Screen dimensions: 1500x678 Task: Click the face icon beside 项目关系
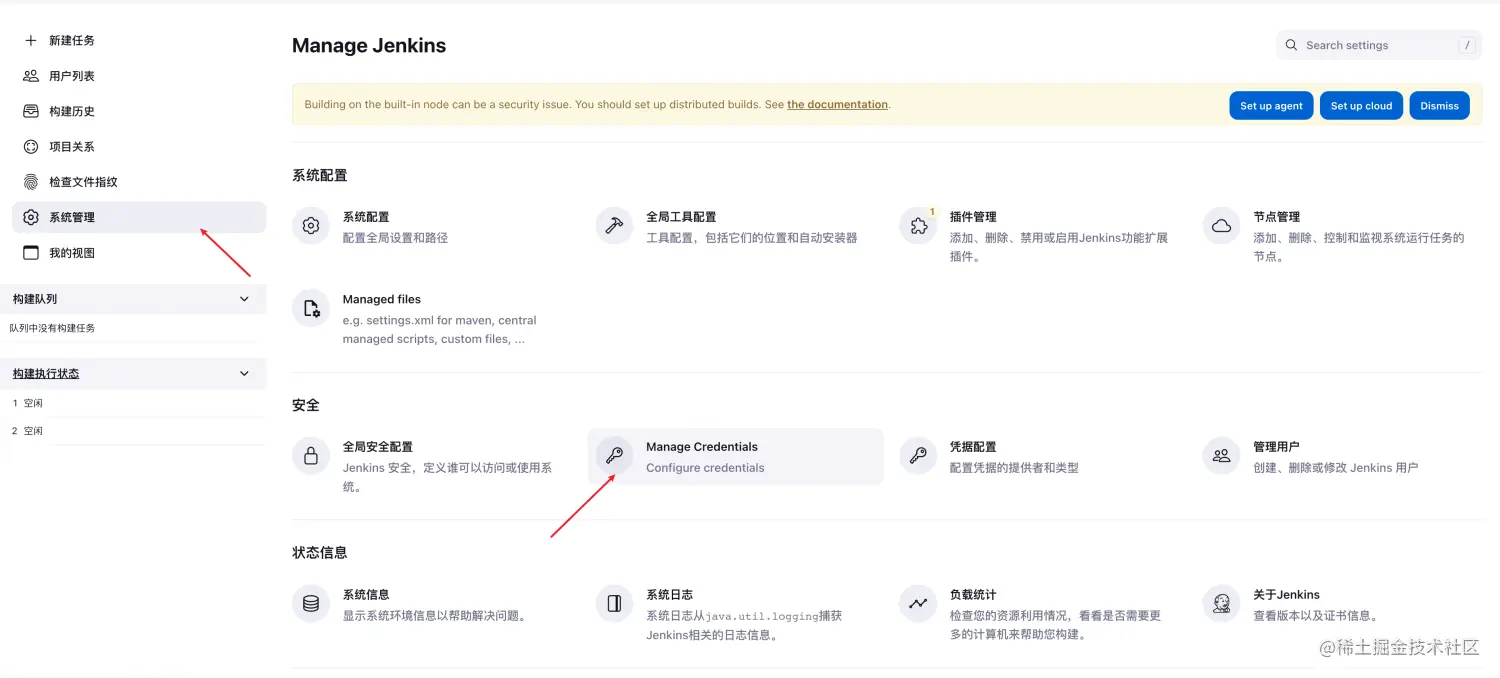point(30,146)
